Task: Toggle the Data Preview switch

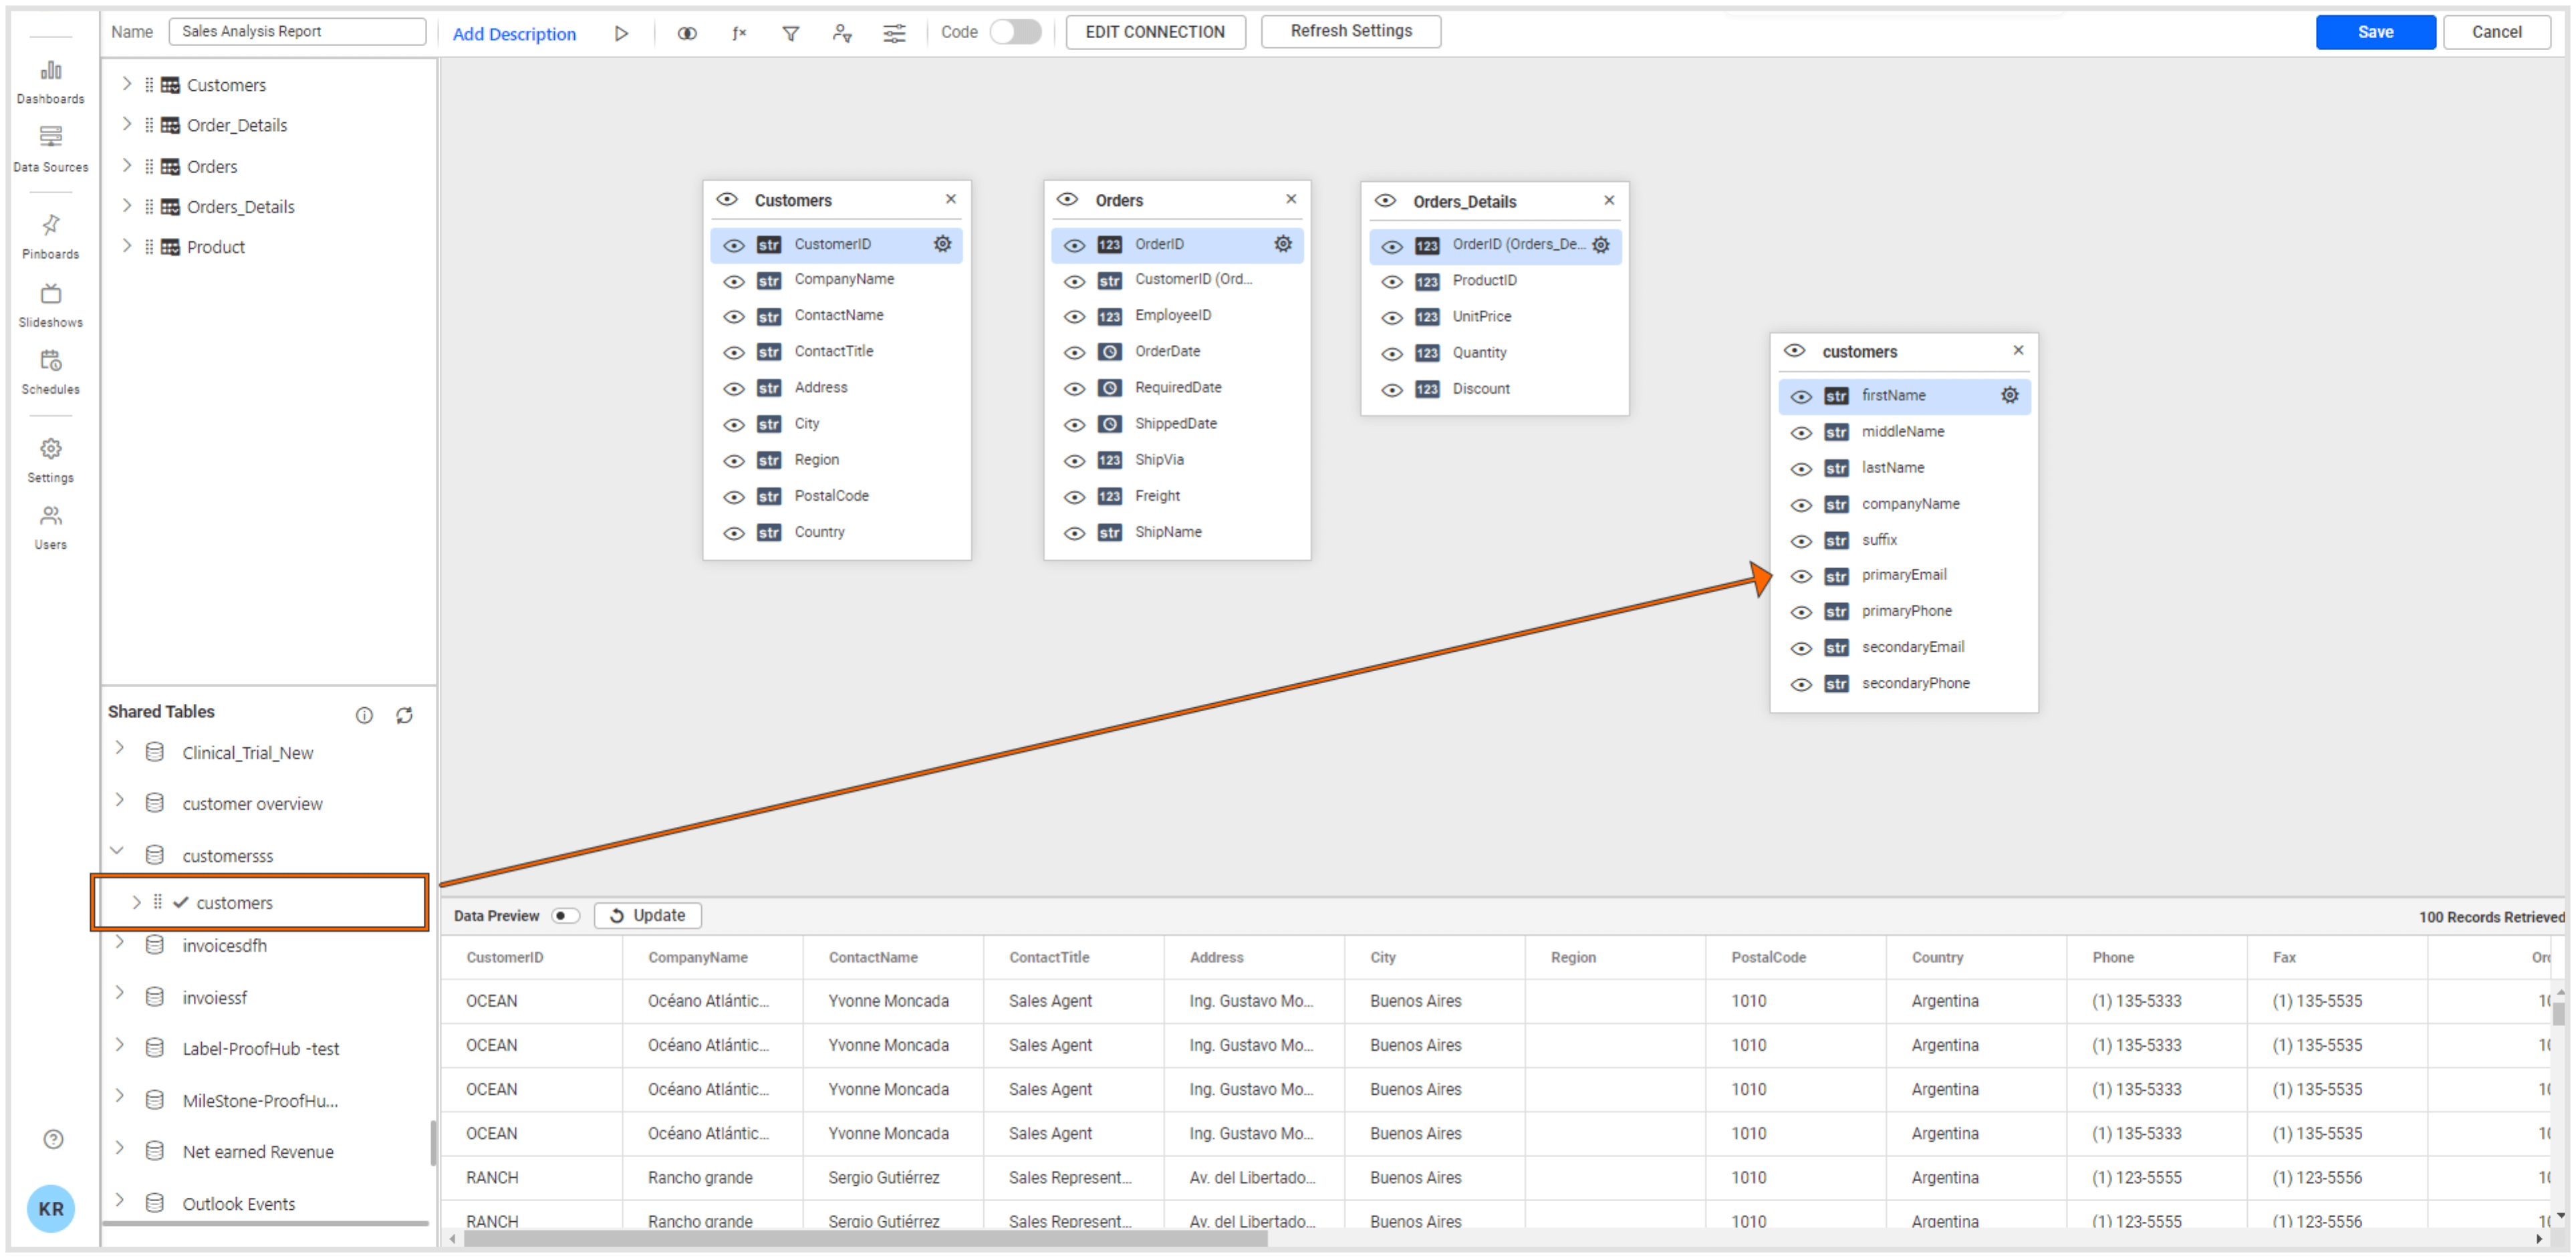Action: coord(565,915)
